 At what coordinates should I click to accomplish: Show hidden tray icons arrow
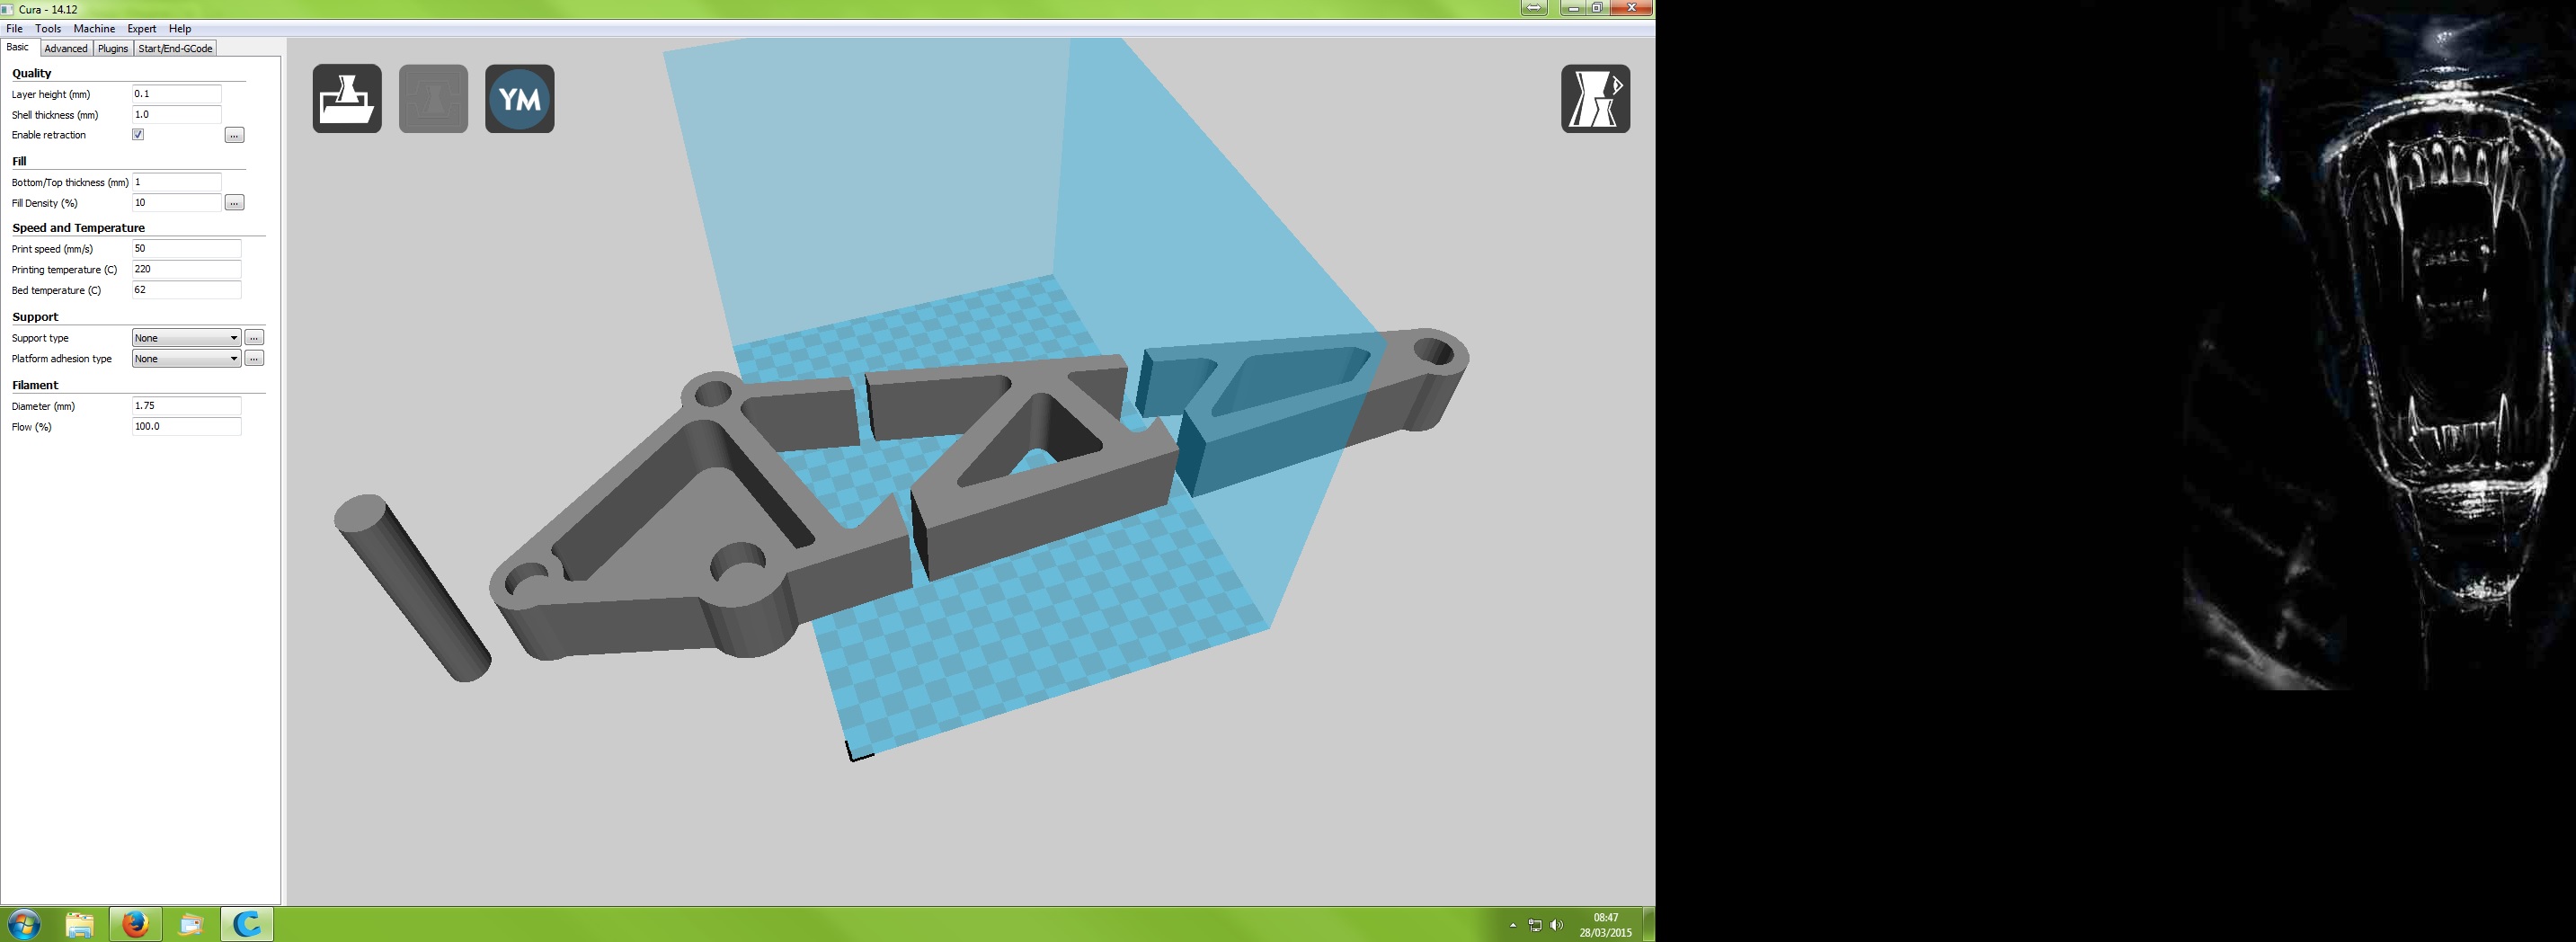click(1512, 925)
